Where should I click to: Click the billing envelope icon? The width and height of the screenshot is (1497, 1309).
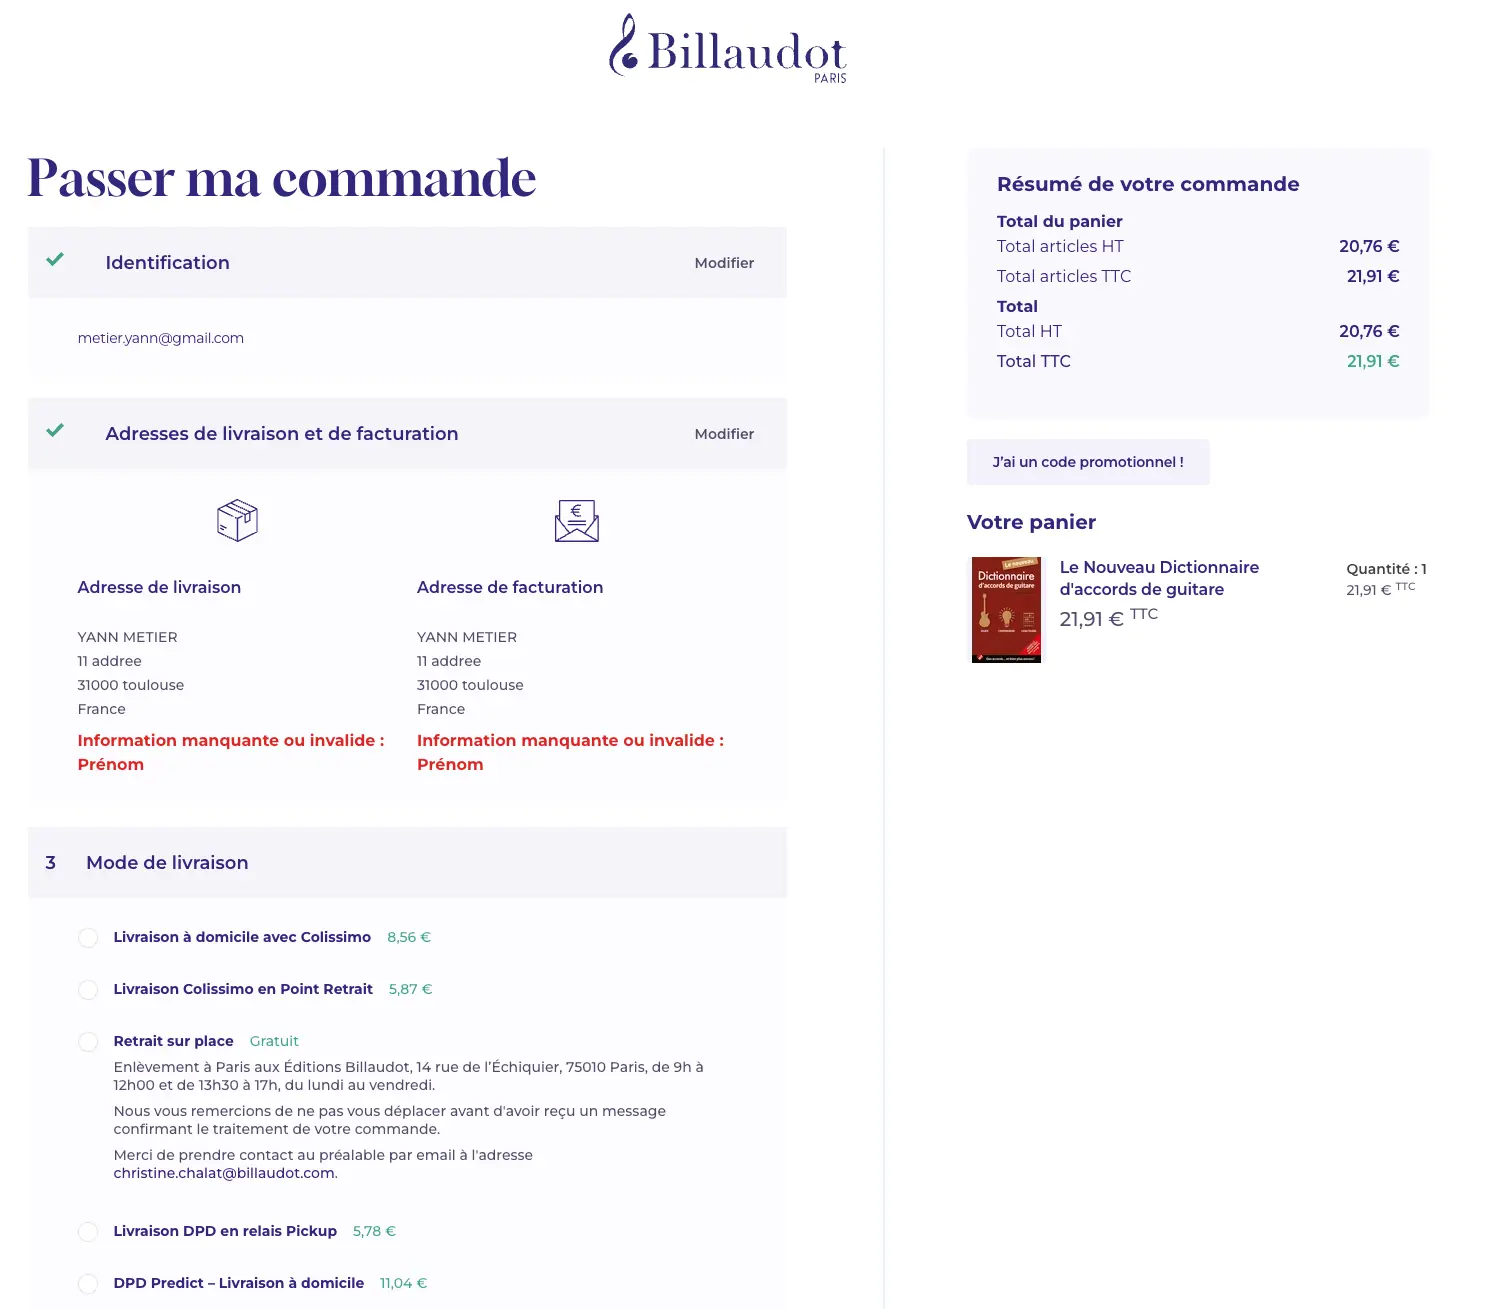click(x=576, y=520)
